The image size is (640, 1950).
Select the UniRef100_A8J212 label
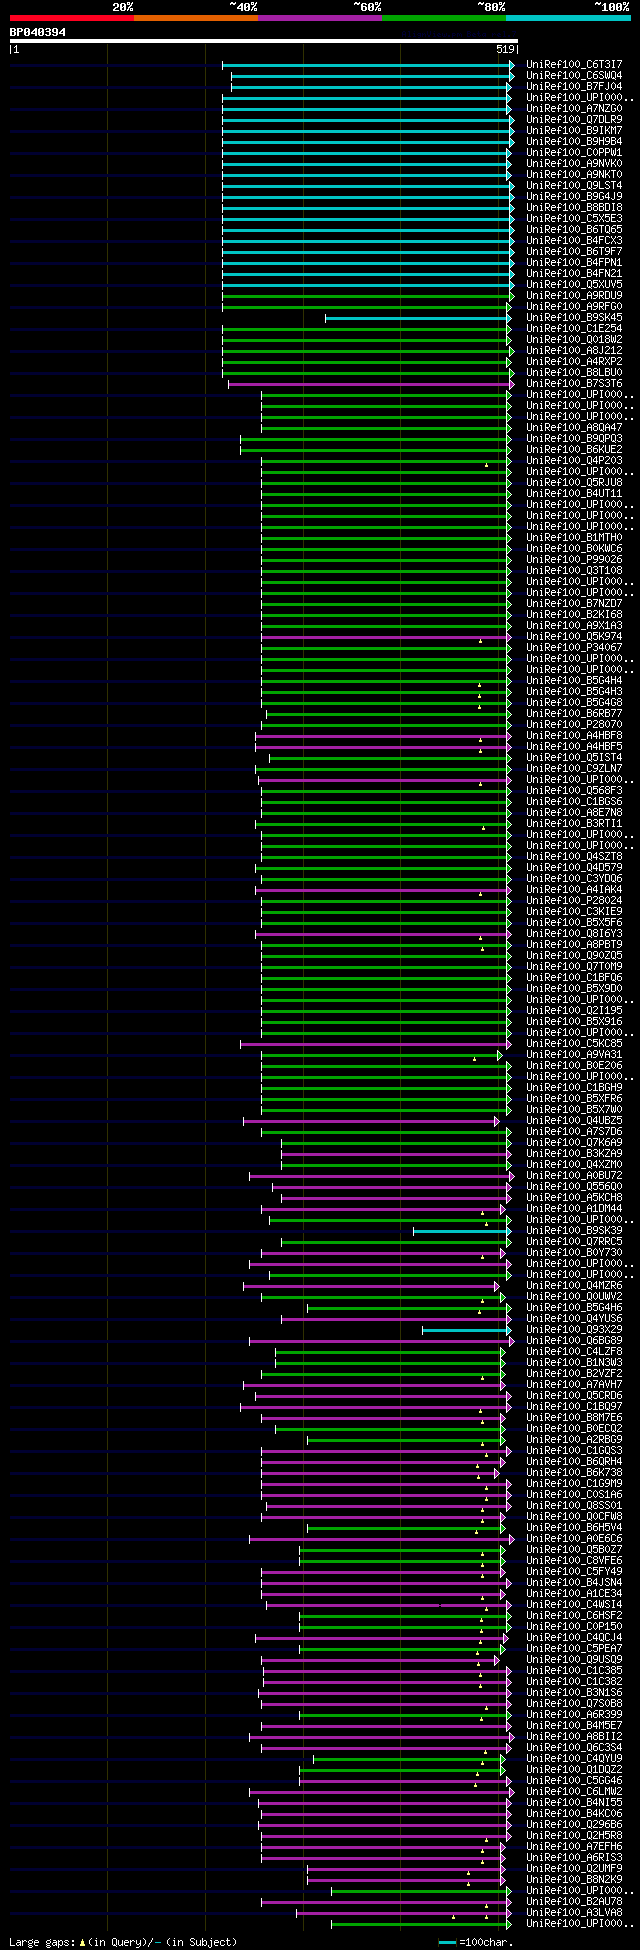[574, 350]
